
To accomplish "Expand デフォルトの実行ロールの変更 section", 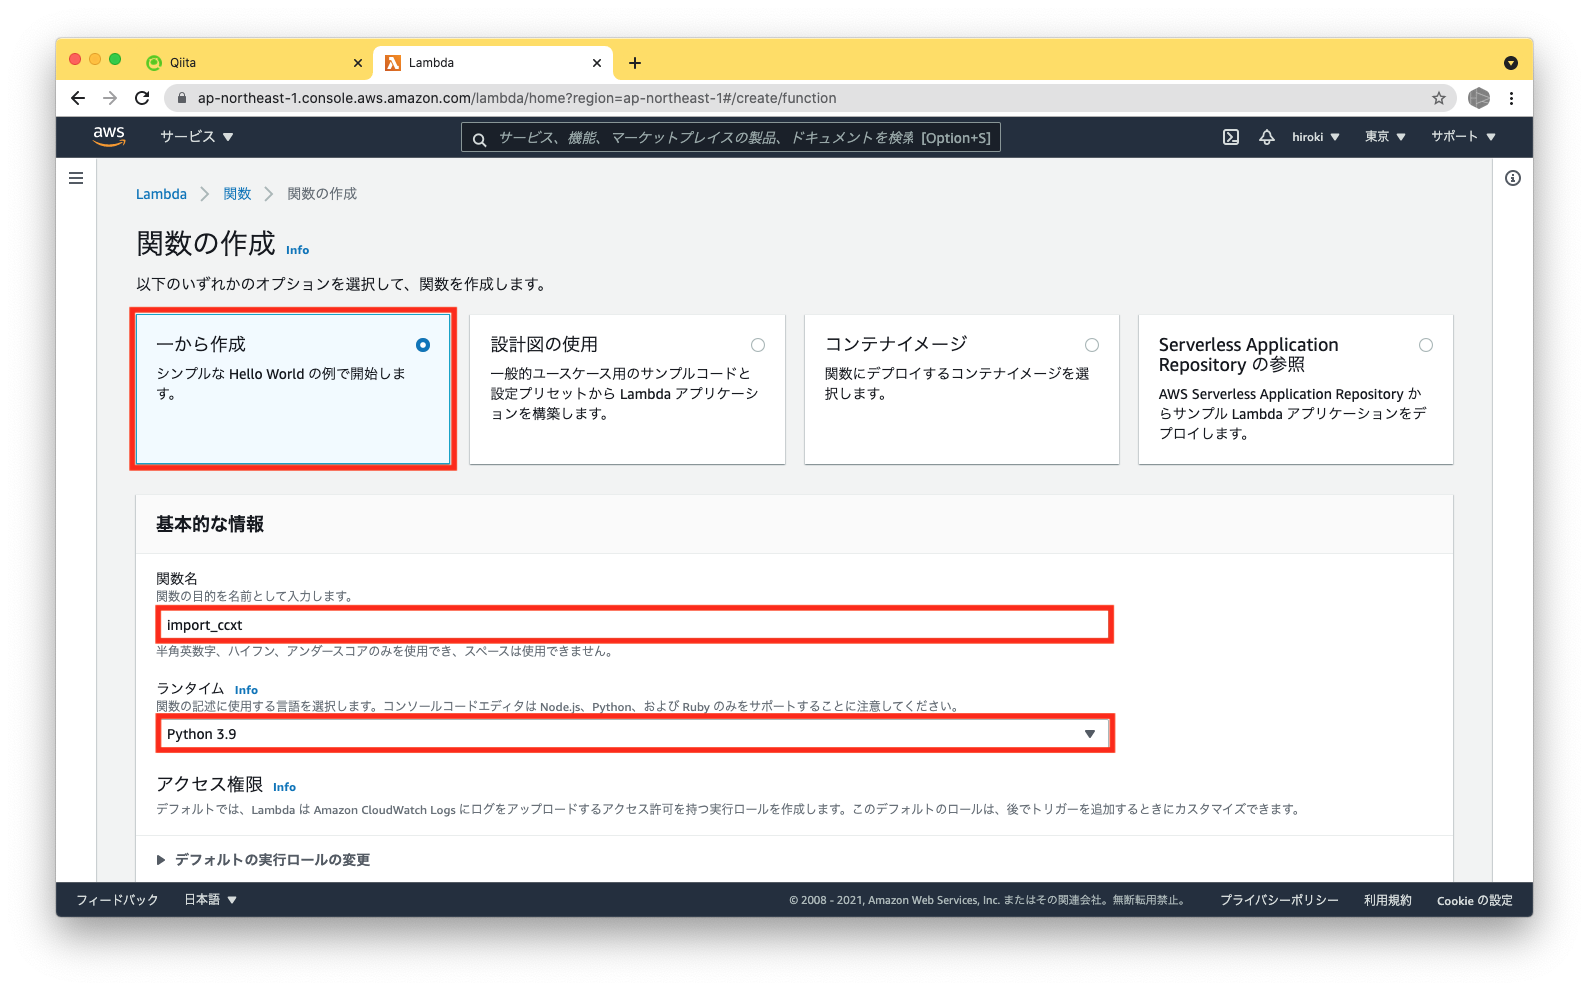I will point(264,860).
